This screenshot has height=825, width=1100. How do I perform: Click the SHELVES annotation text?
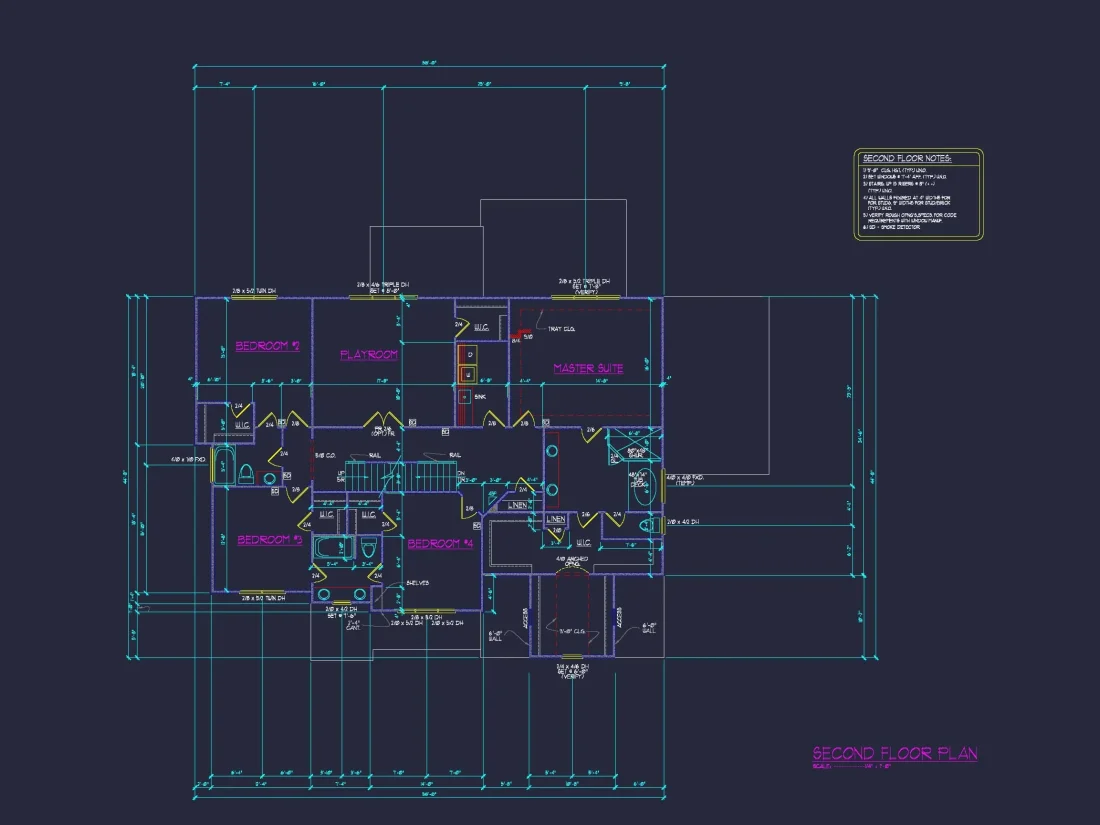[418, 583]
